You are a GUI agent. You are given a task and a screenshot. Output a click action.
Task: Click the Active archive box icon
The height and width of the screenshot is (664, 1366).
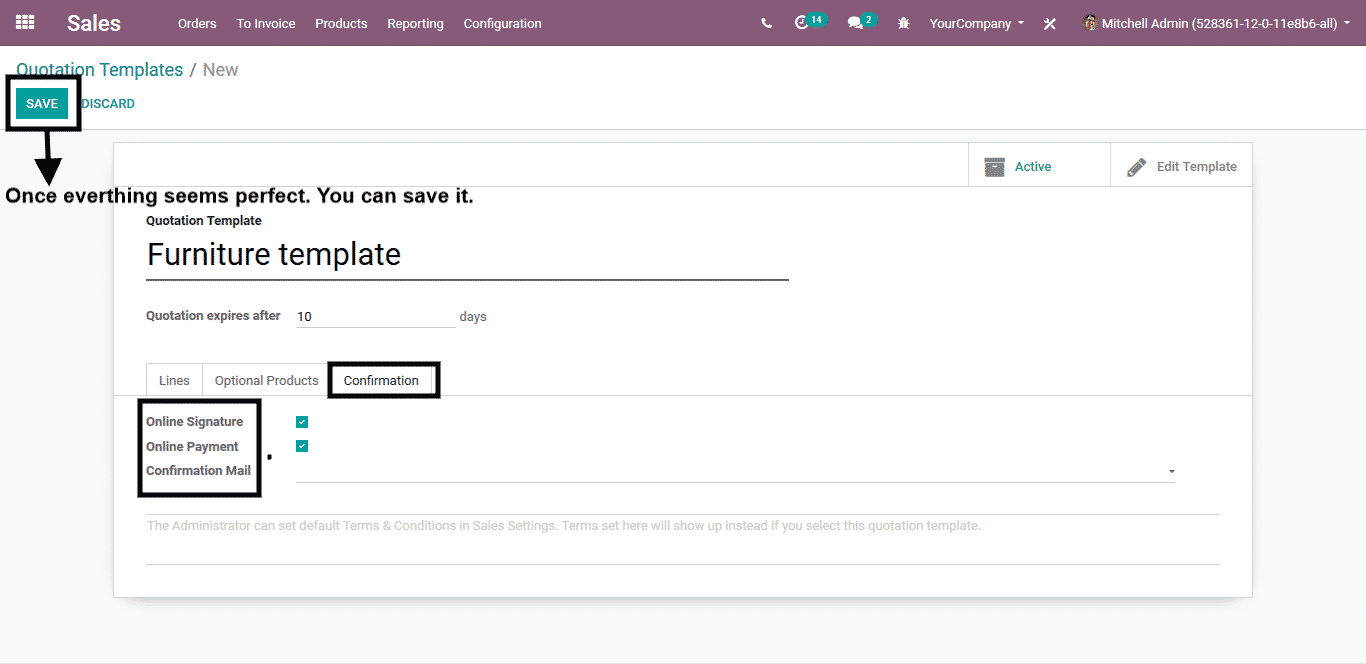[994, 167]
